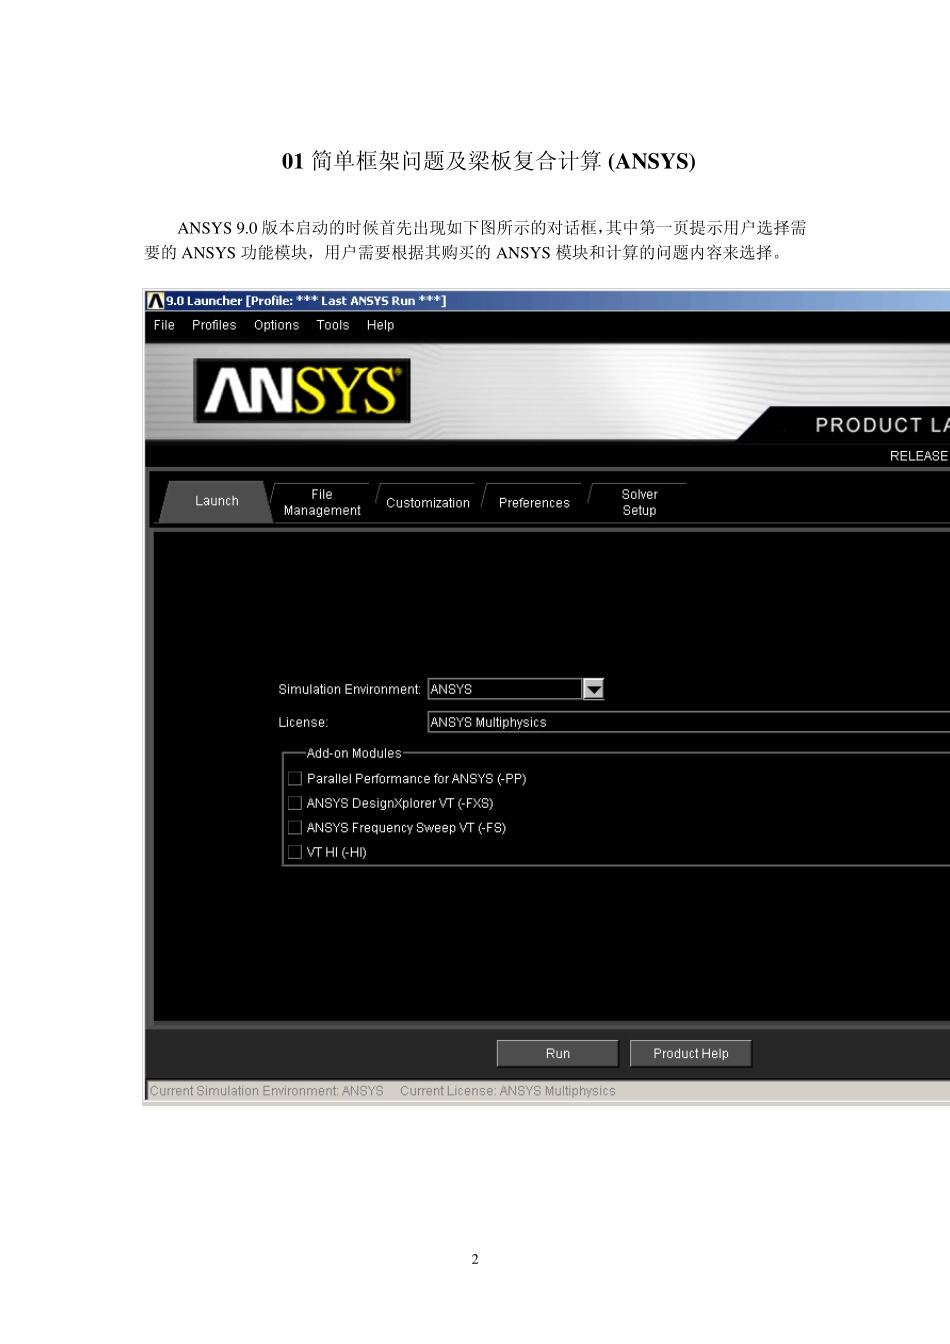Image resolution: width=950 pixels, height=1344 pixels.
Task: Tick ANSYS Frequency Sweep VT (-FS)
Action: click(295, 827)
